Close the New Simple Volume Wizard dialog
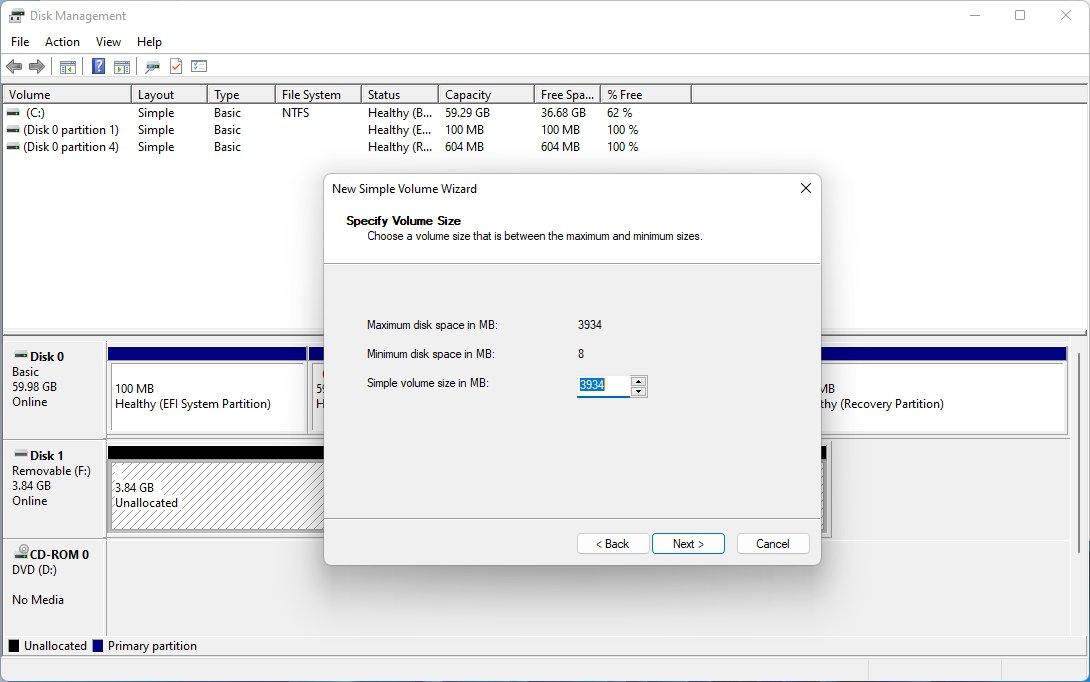1090x682 pixels. click(806, 188)
